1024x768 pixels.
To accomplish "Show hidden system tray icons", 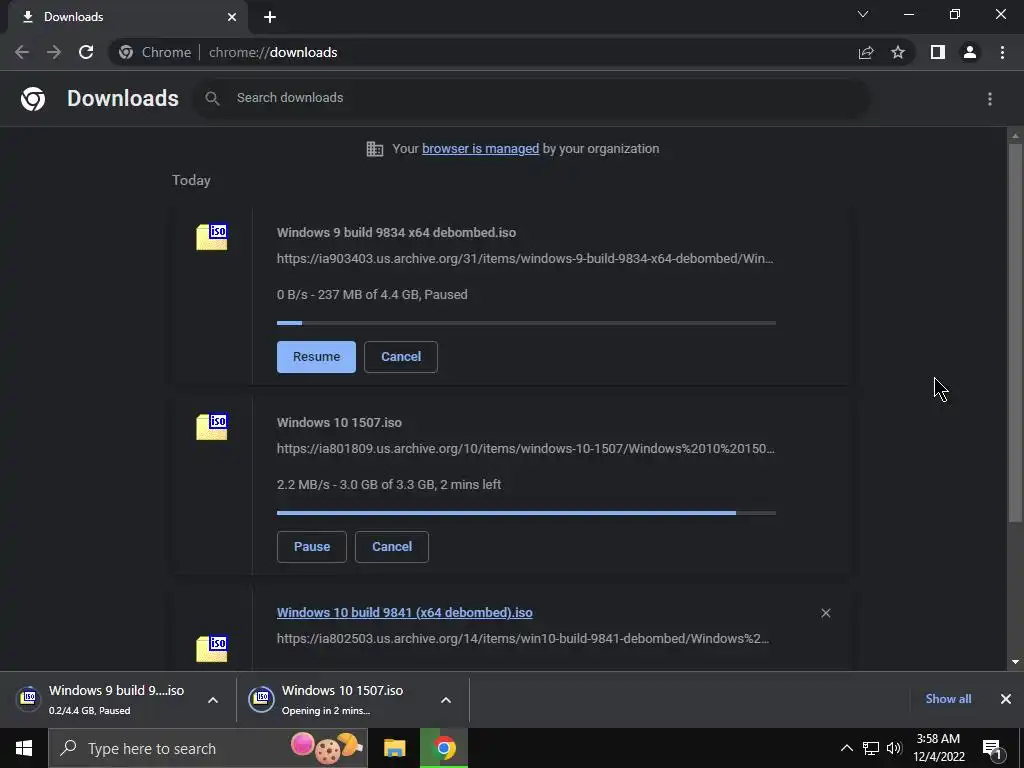I will coord(846,748).
